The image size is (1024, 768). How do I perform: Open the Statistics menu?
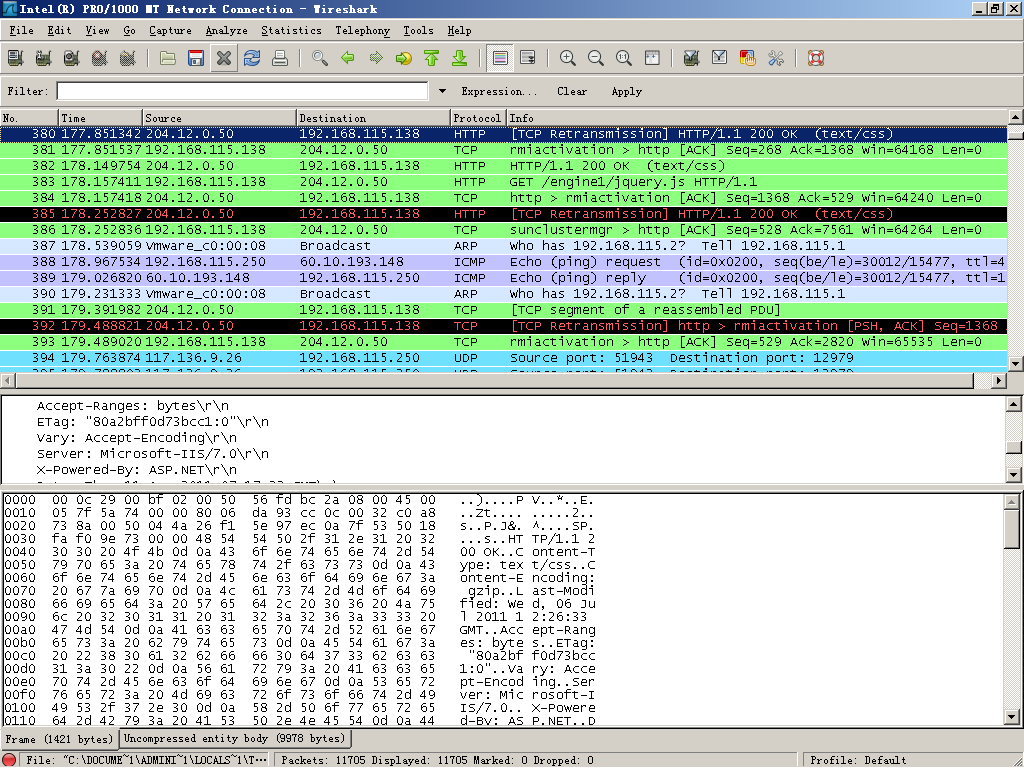[291, 31]
